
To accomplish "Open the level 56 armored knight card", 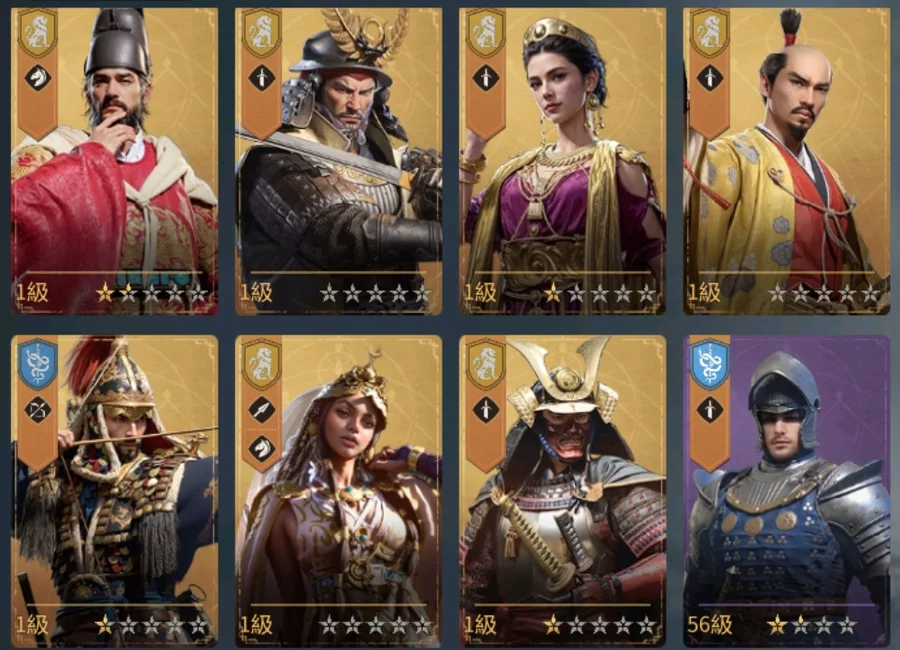I will coord(786,491).
